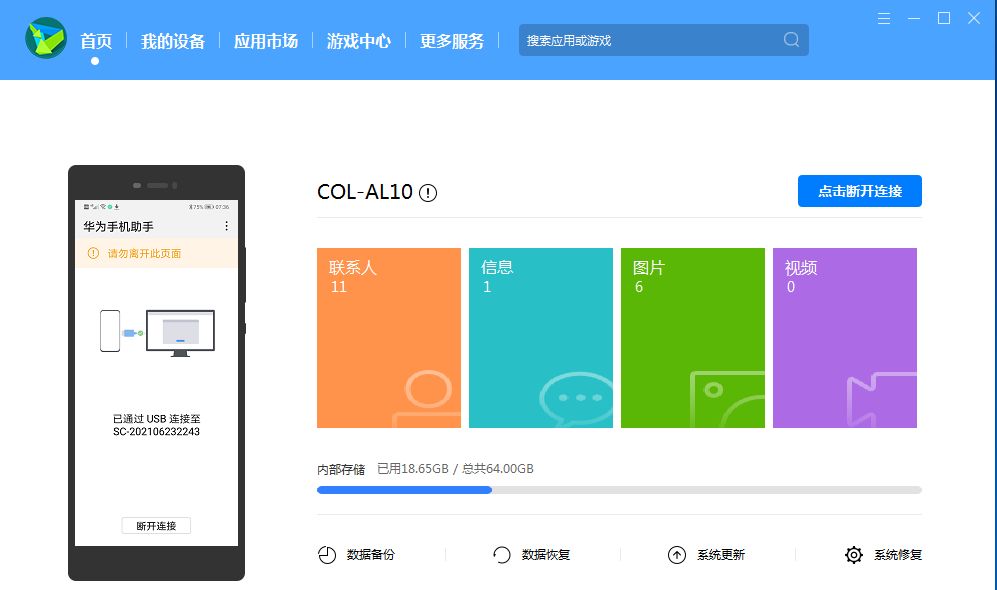Viewport: 997px width, 590px height.
Task: Click the magnifier search icon
Action: pos(791,40)
